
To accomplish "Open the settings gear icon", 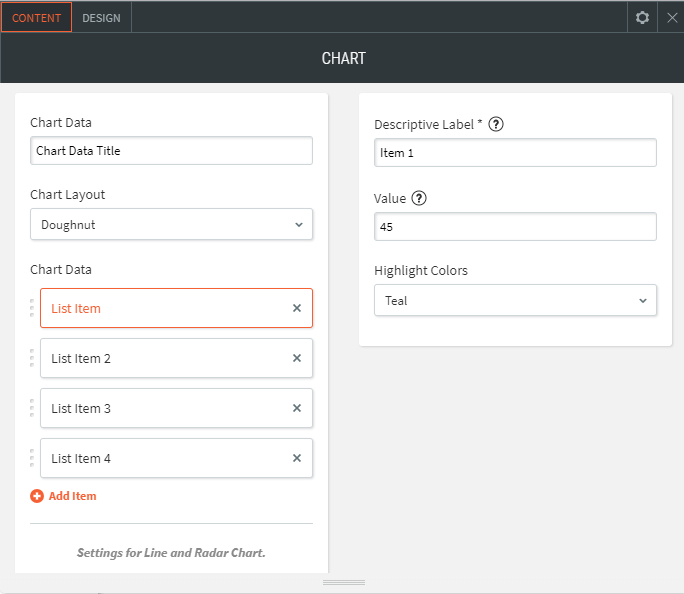I will click(x=642, y=17).
